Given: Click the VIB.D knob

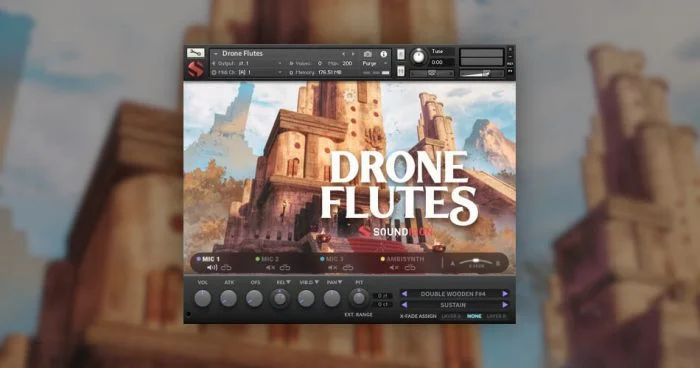Looking at the screenshot, I should click(x=306, y=298).
